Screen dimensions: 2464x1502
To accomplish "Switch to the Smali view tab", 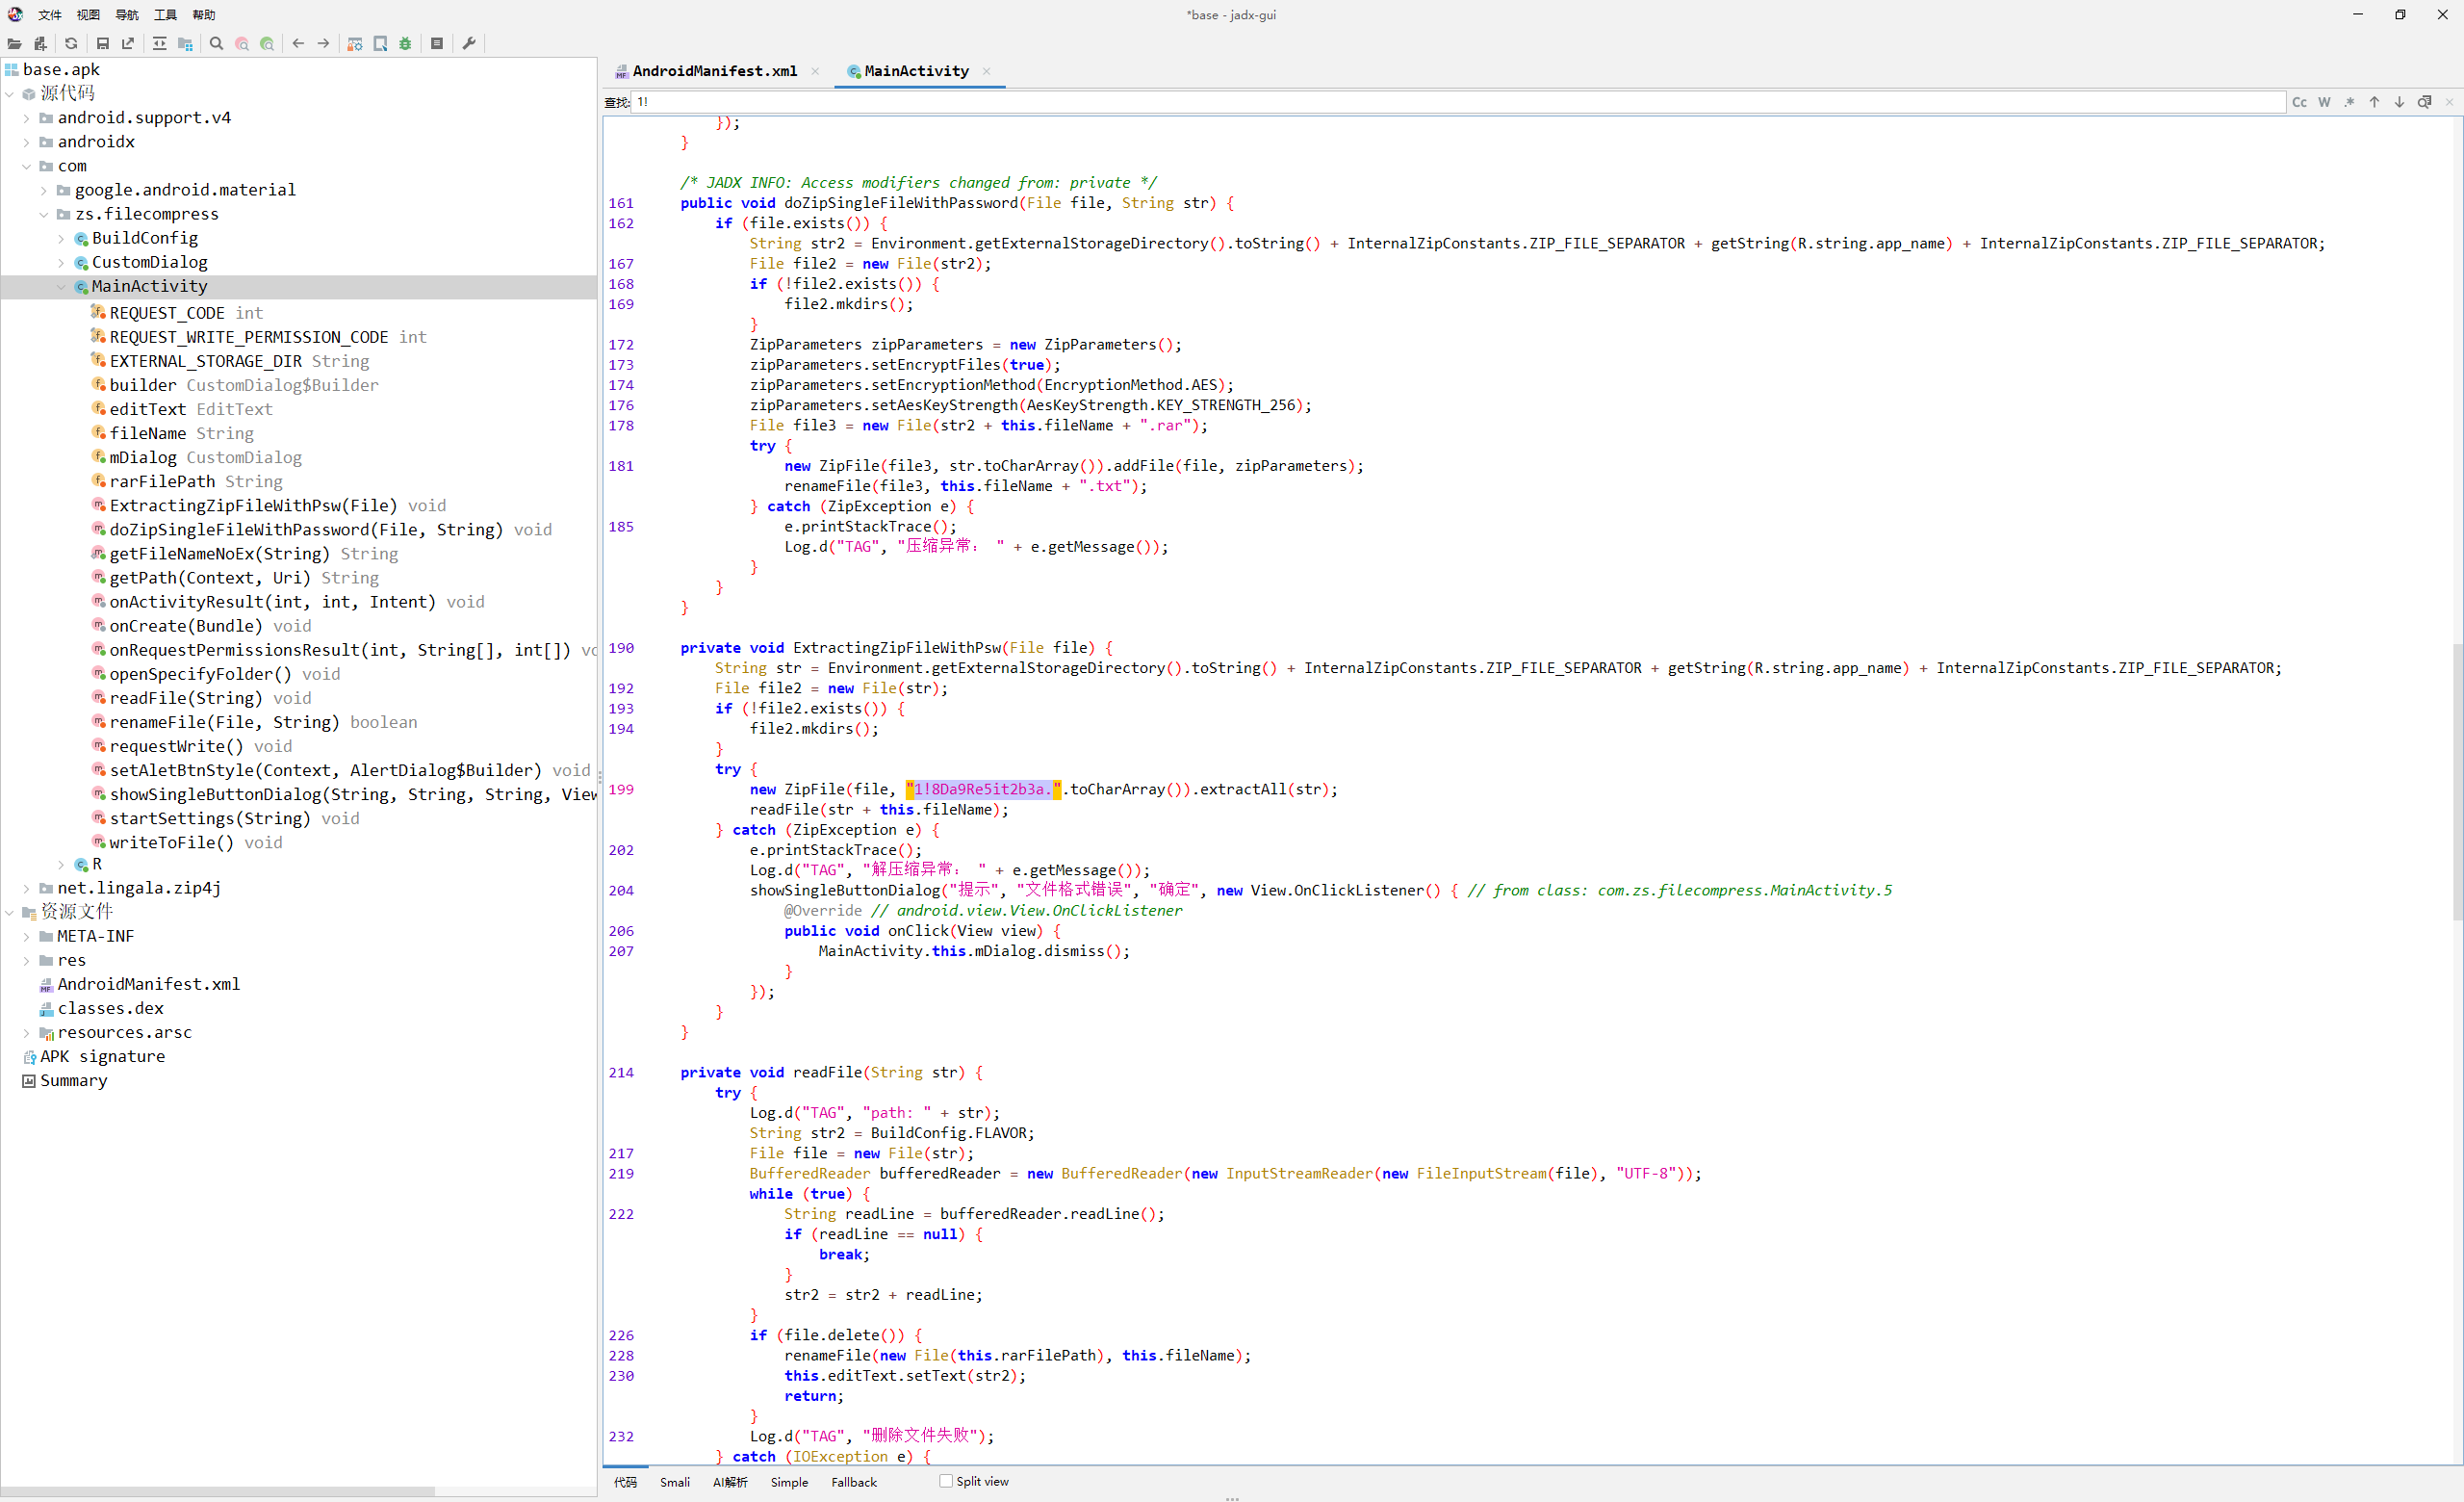I will click(675, 1482).
